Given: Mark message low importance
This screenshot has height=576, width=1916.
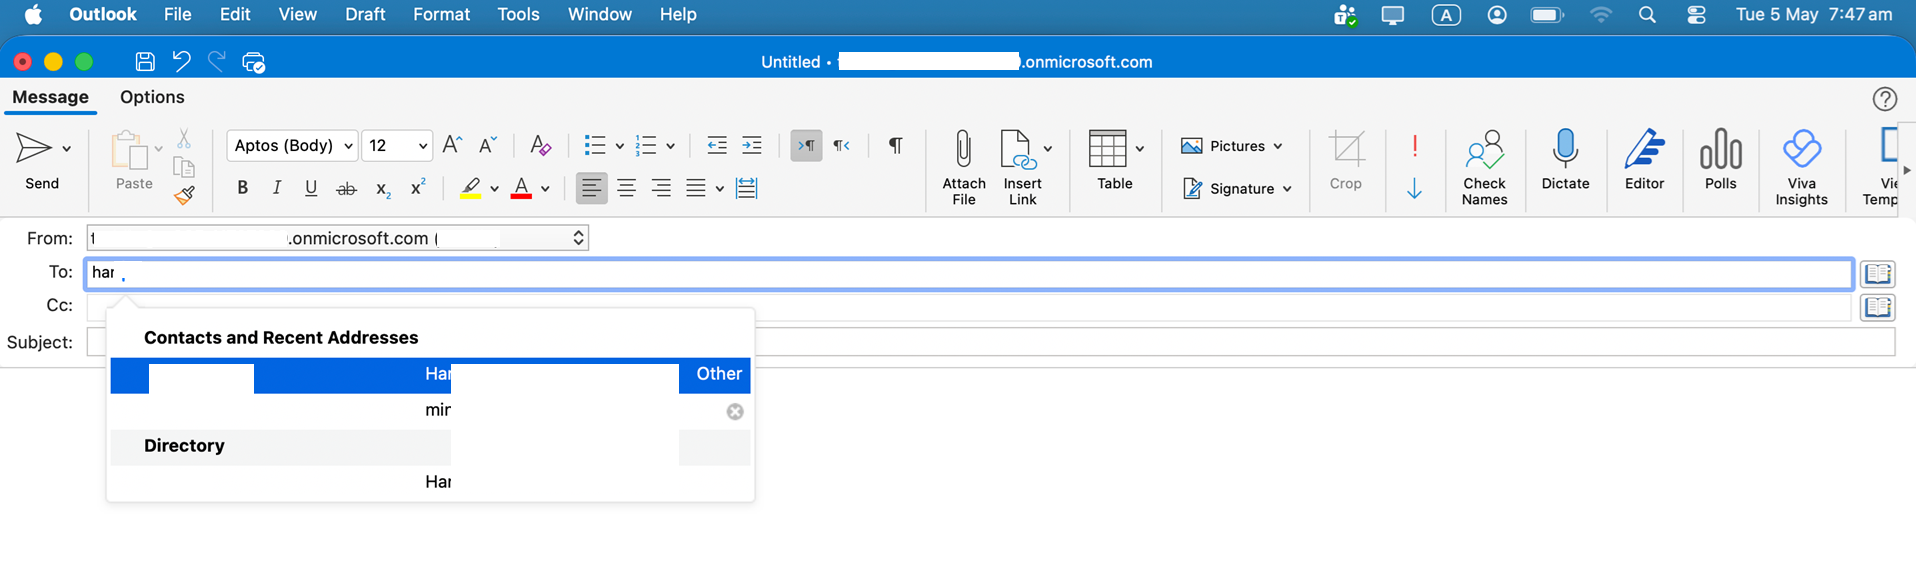Looking at the screenshot, I should (1415, 189).
